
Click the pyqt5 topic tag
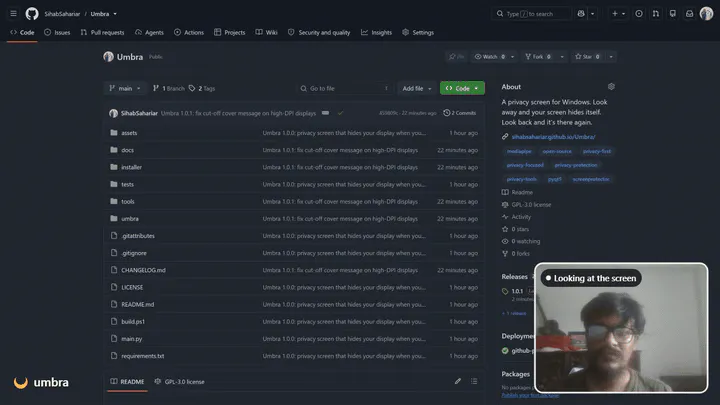[x=554, y=179]
